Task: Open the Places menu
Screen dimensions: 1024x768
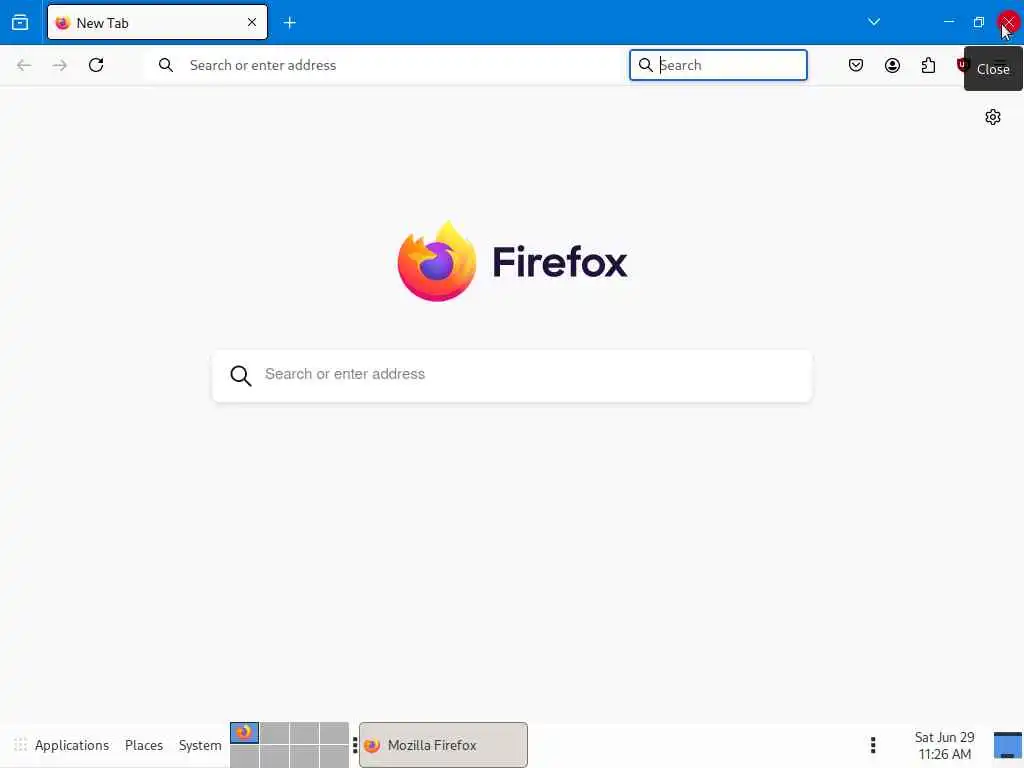Action: tap(144, 745)
